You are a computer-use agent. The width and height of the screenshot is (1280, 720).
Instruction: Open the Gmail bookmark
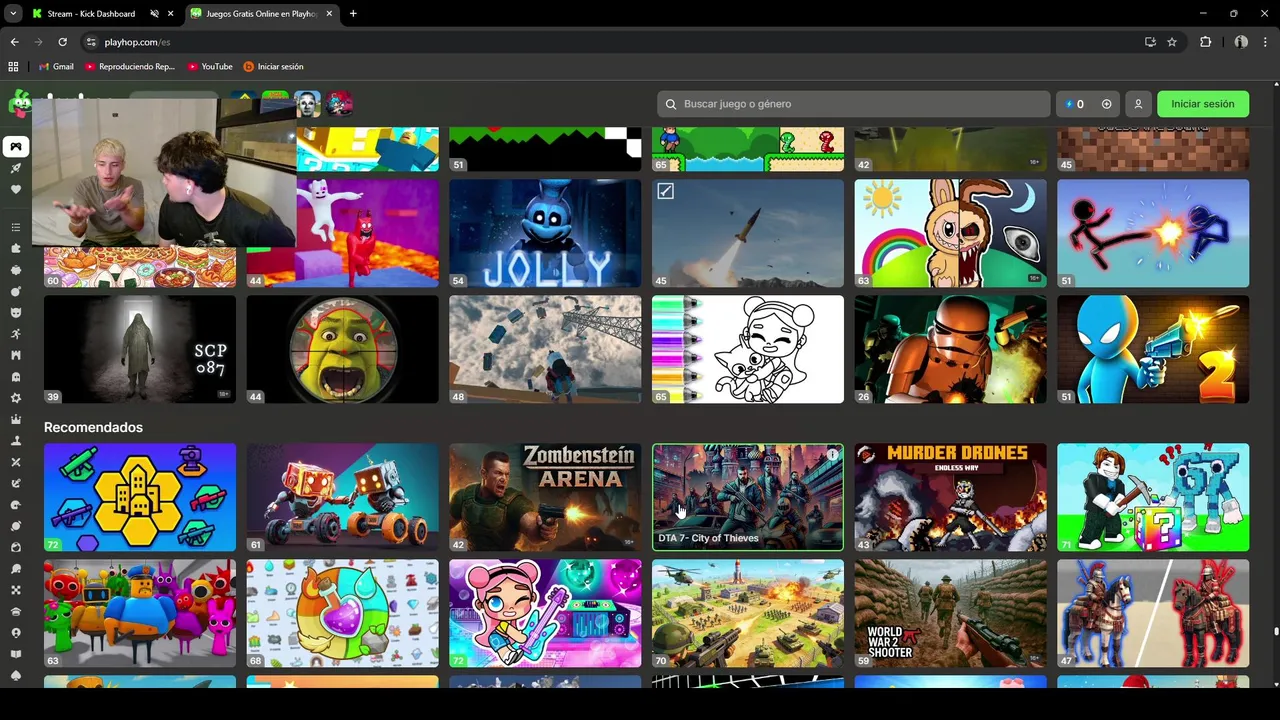click(x=56, y=66)
